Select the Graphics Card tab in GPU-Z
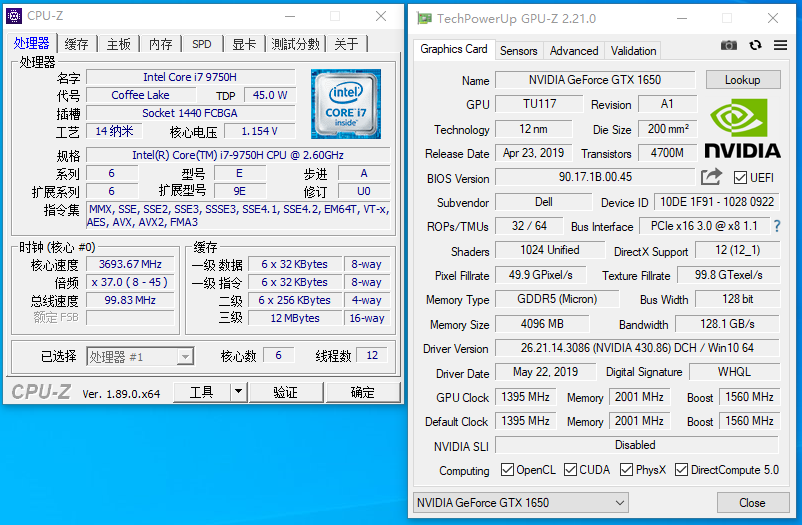The height and width of the screenshot is (525, 802). [x=454, y=49]
